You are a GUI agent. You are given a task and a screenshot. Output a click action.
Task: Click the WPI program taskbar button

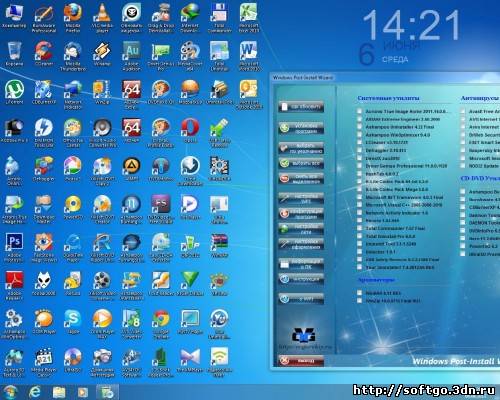[107, 392]
